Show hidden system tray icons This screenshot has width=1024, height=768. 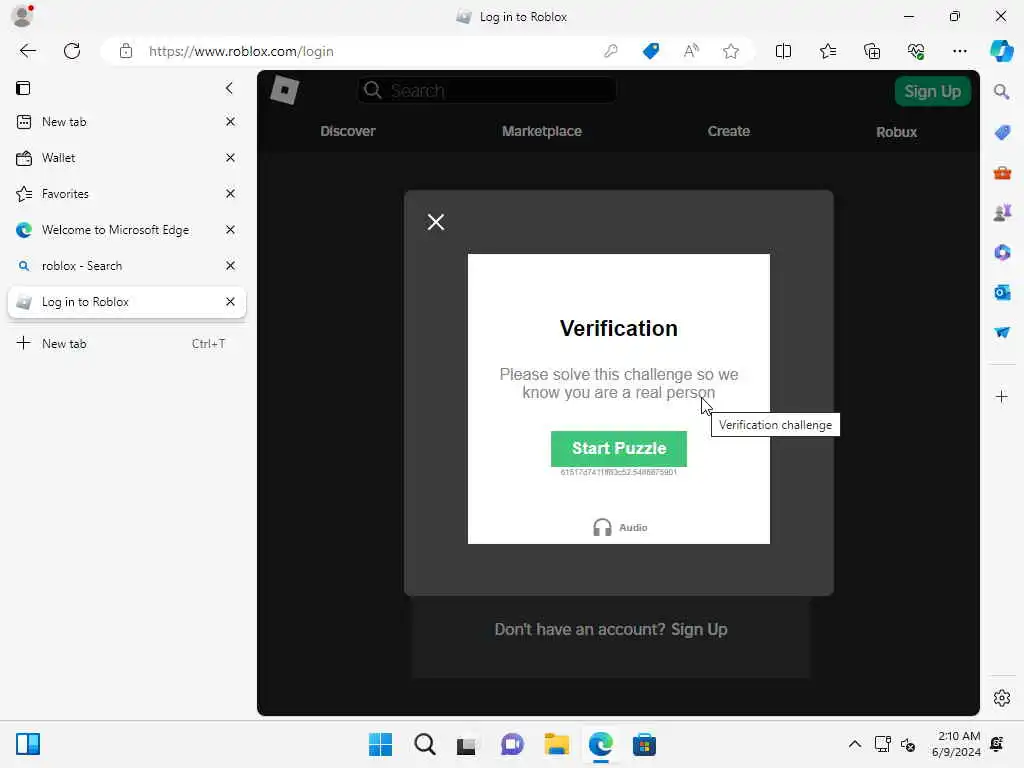pyautogui.click(x=854, y=744)
